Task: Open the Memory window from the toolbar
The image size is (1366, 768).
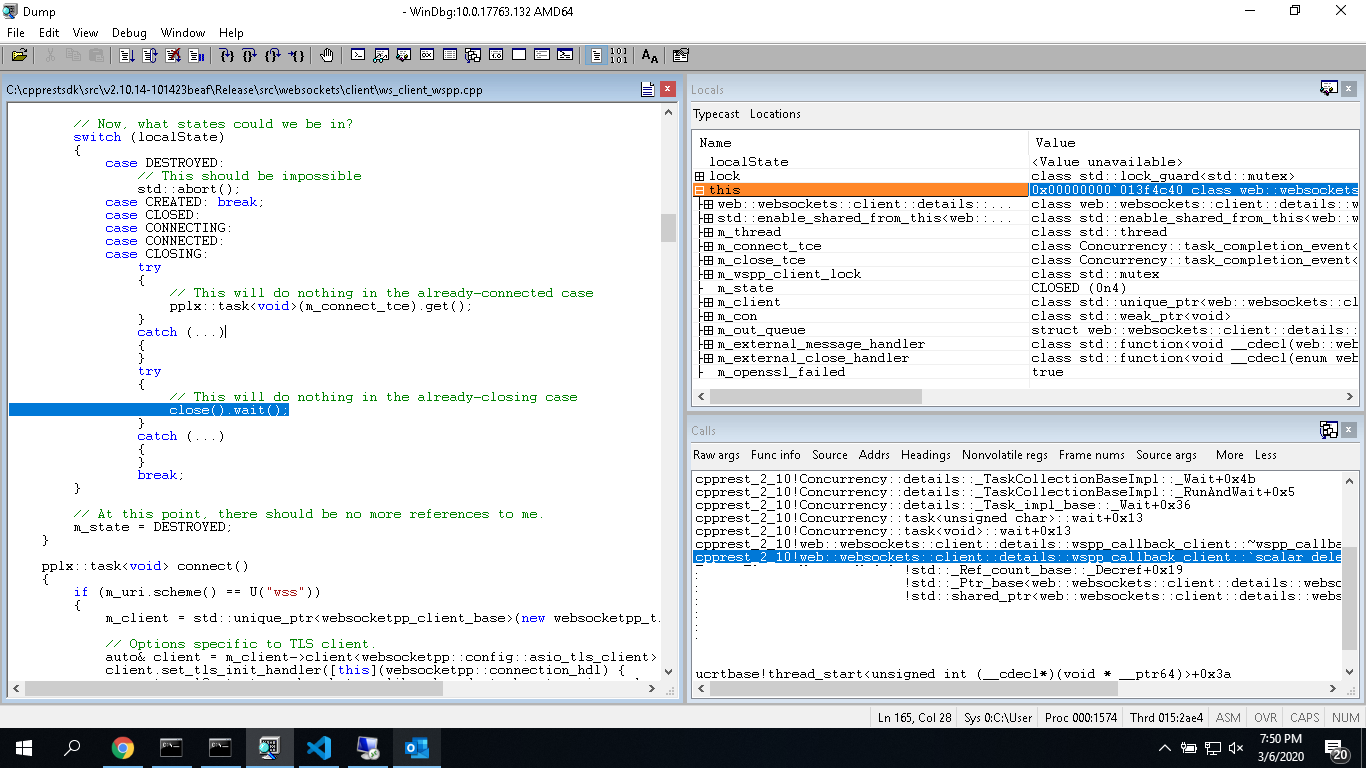Action: coord(451,55)
